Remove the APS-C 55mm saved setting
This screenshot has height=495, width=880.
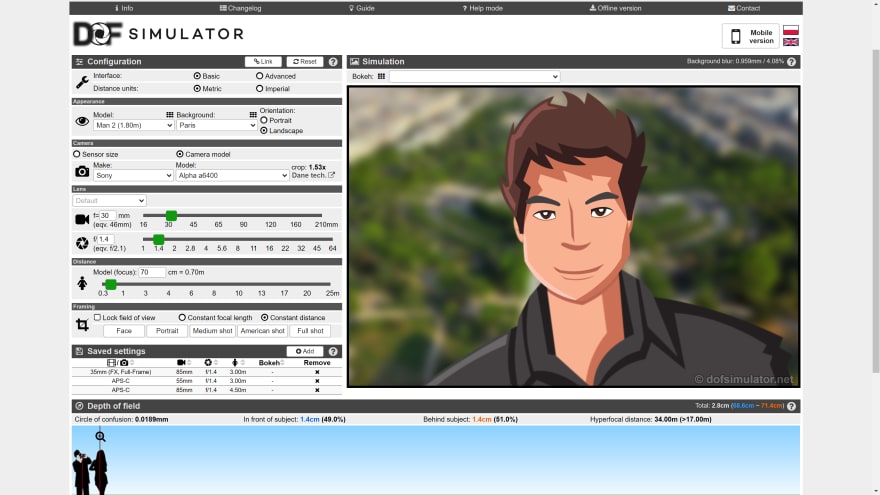tap(317, 381)
